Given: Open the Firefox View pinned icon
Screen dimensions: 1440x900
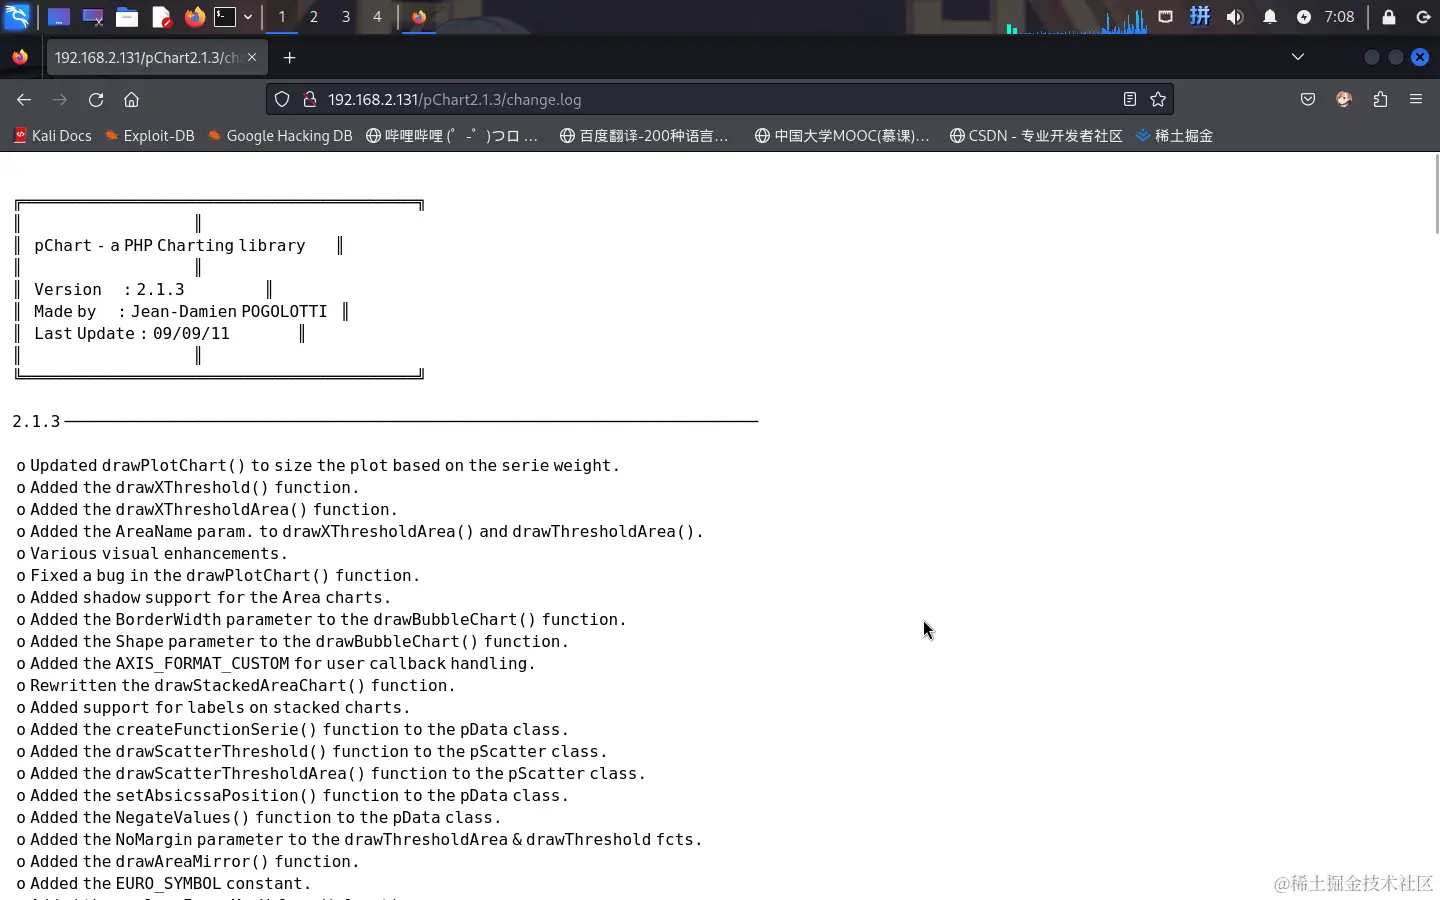Looking at the screenshot, I should pos(20,57).
